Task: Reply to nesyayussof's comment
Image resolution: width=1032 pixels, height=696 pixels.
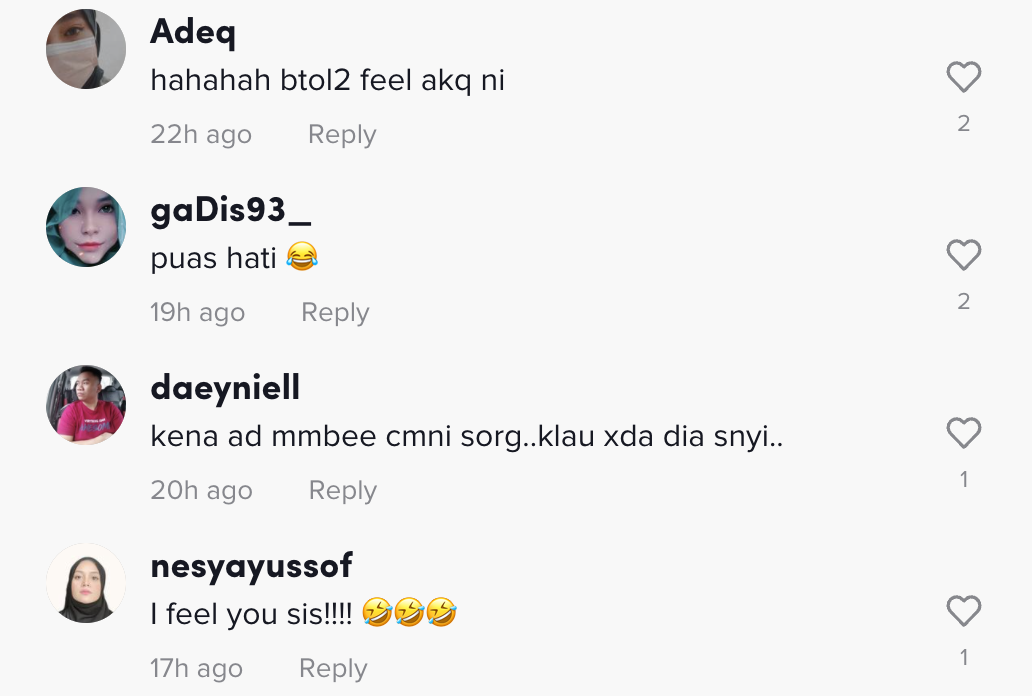Action: (333, 669)
